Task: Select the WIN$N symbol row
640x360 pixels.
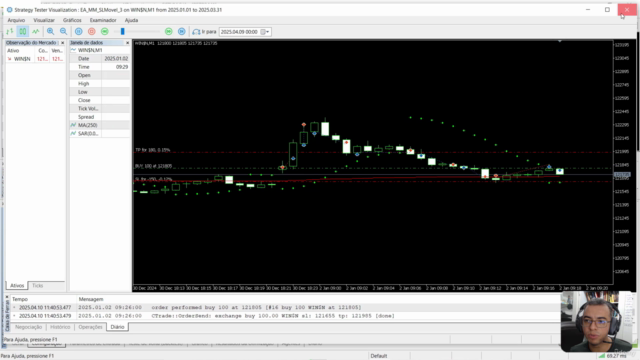Action: pyautogui.click(x=35, y=59)
